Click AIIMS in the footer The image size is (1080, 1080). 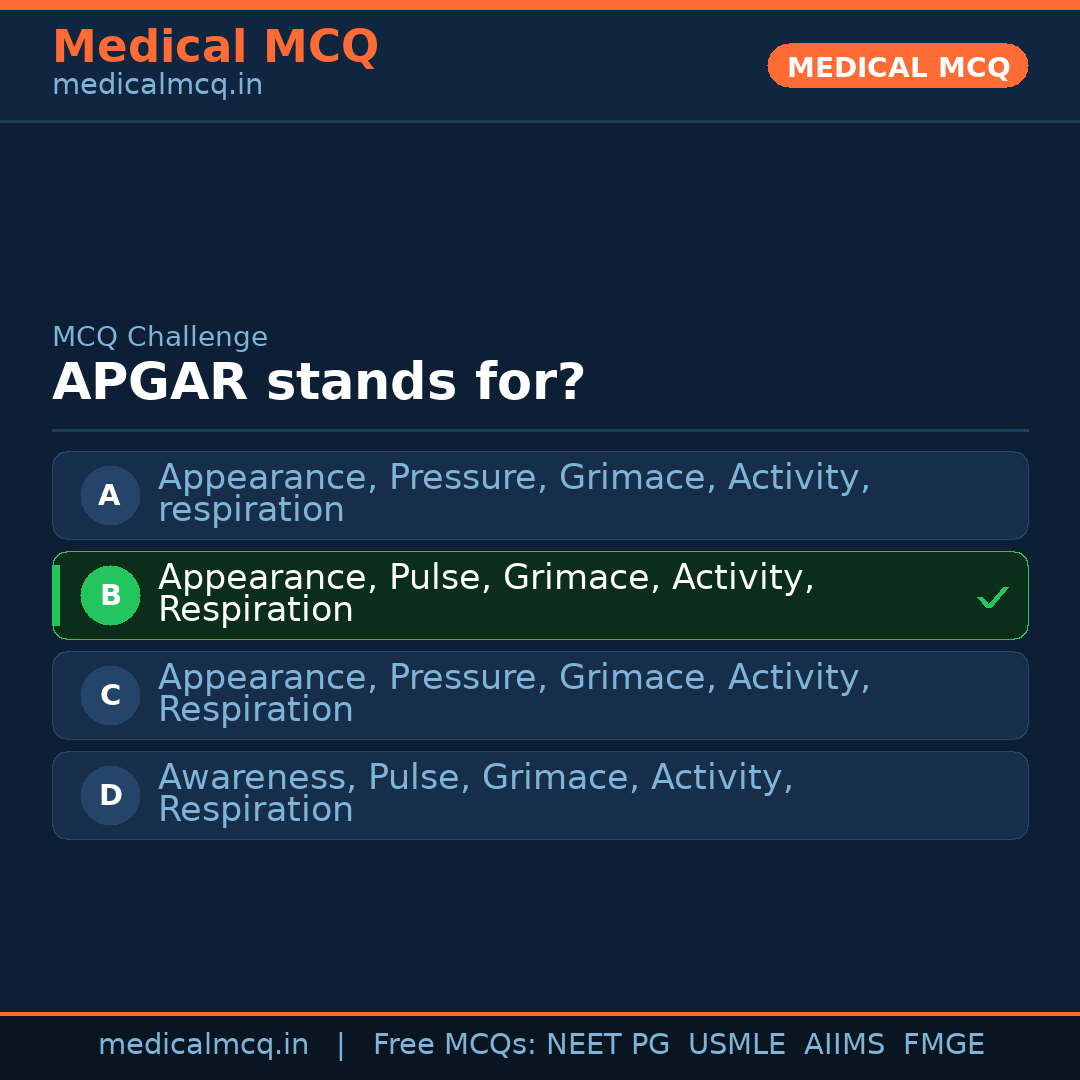point(844,1045)
